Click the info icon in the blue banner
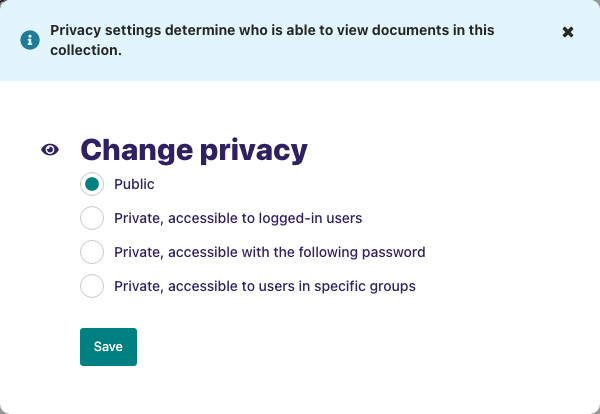The width and height of the screenshot is (600, 414). (x=30, y=40)
